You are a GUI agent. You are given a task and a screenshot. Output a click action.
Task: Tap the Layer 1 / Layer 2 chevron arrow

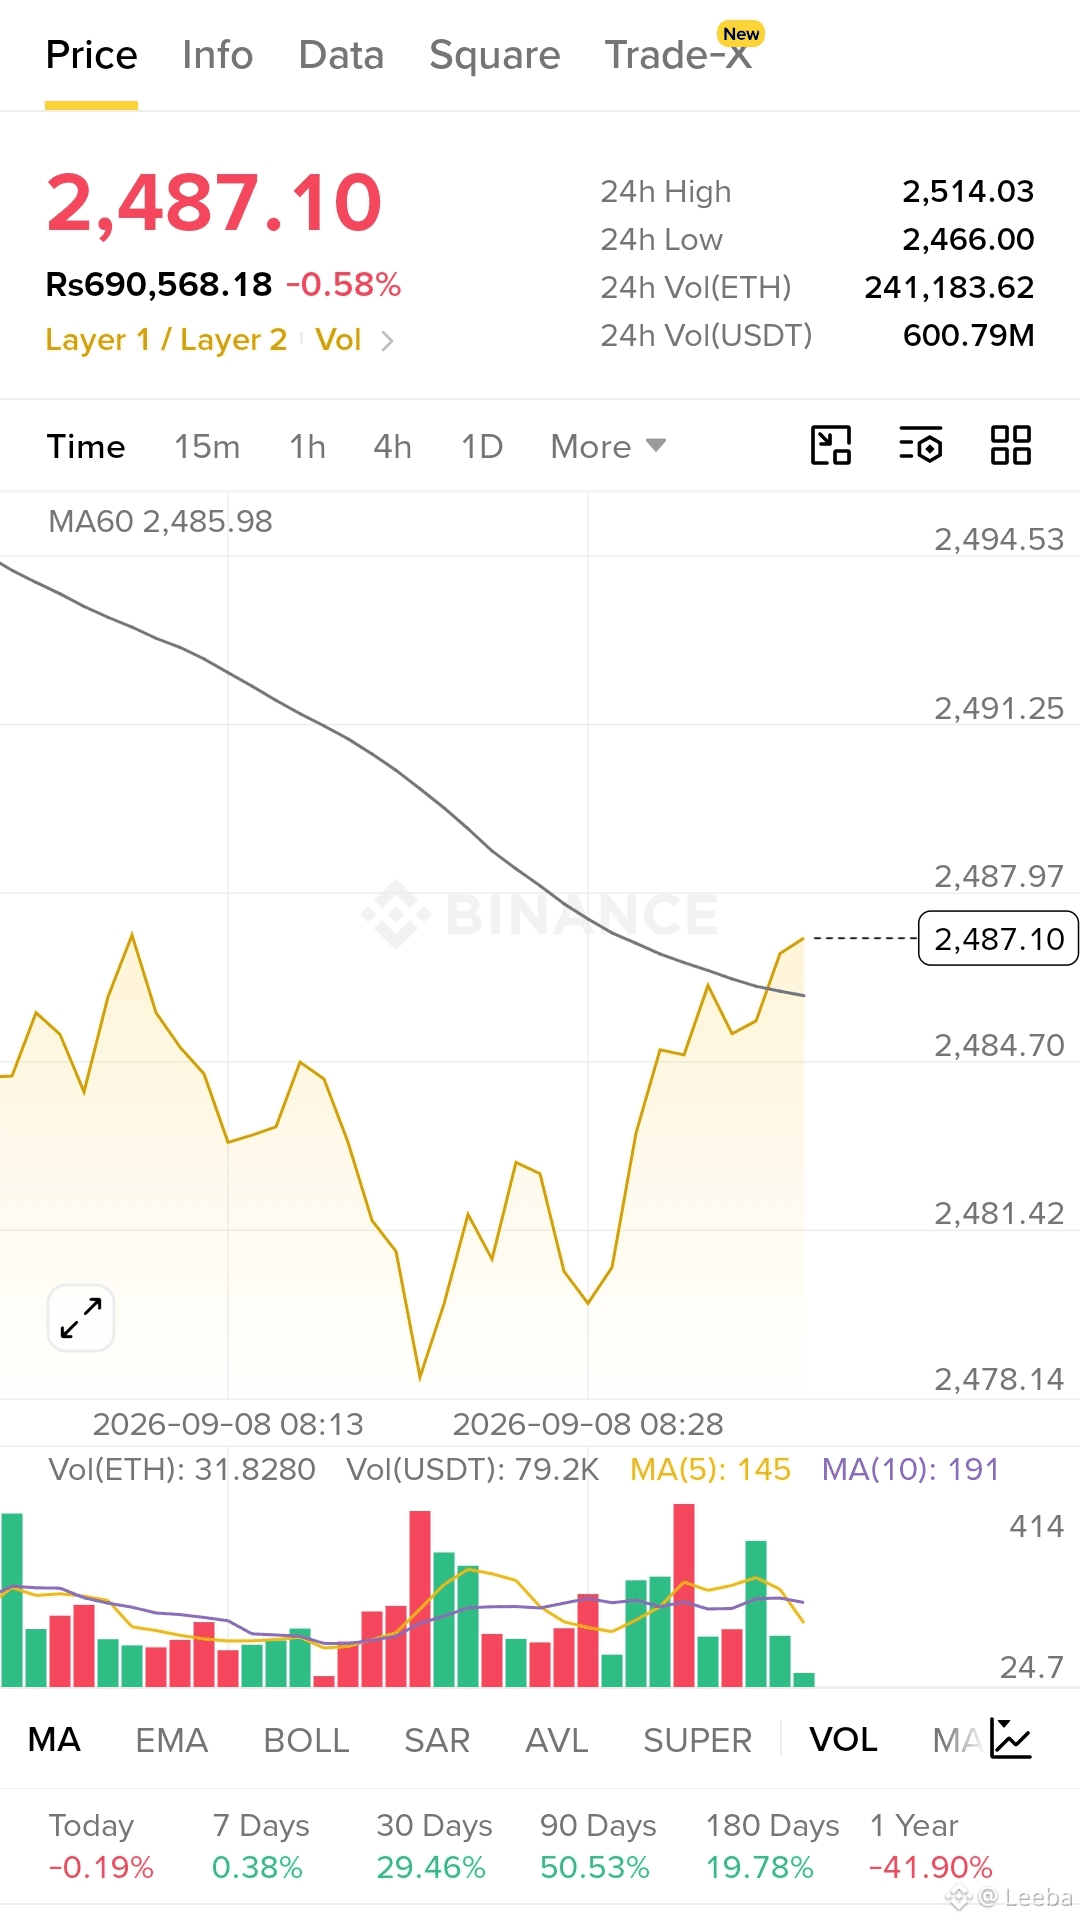click(387, 341)
